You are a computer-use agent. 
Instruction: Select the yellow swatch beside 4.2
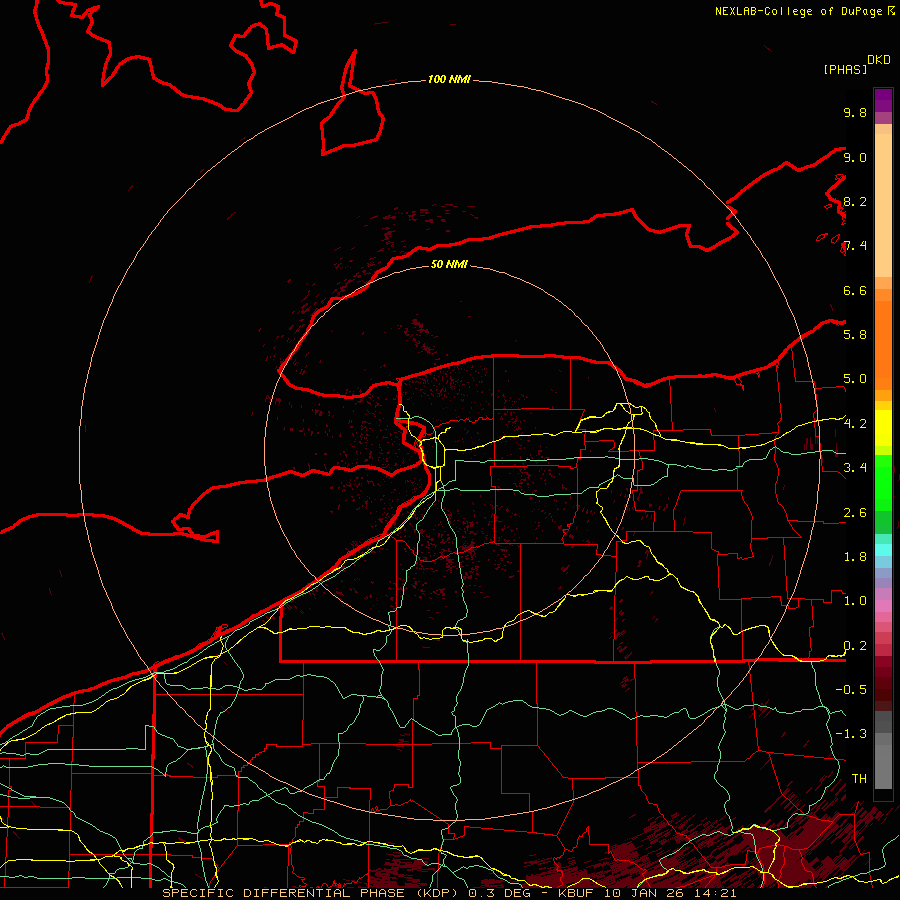tap(883, 423)
